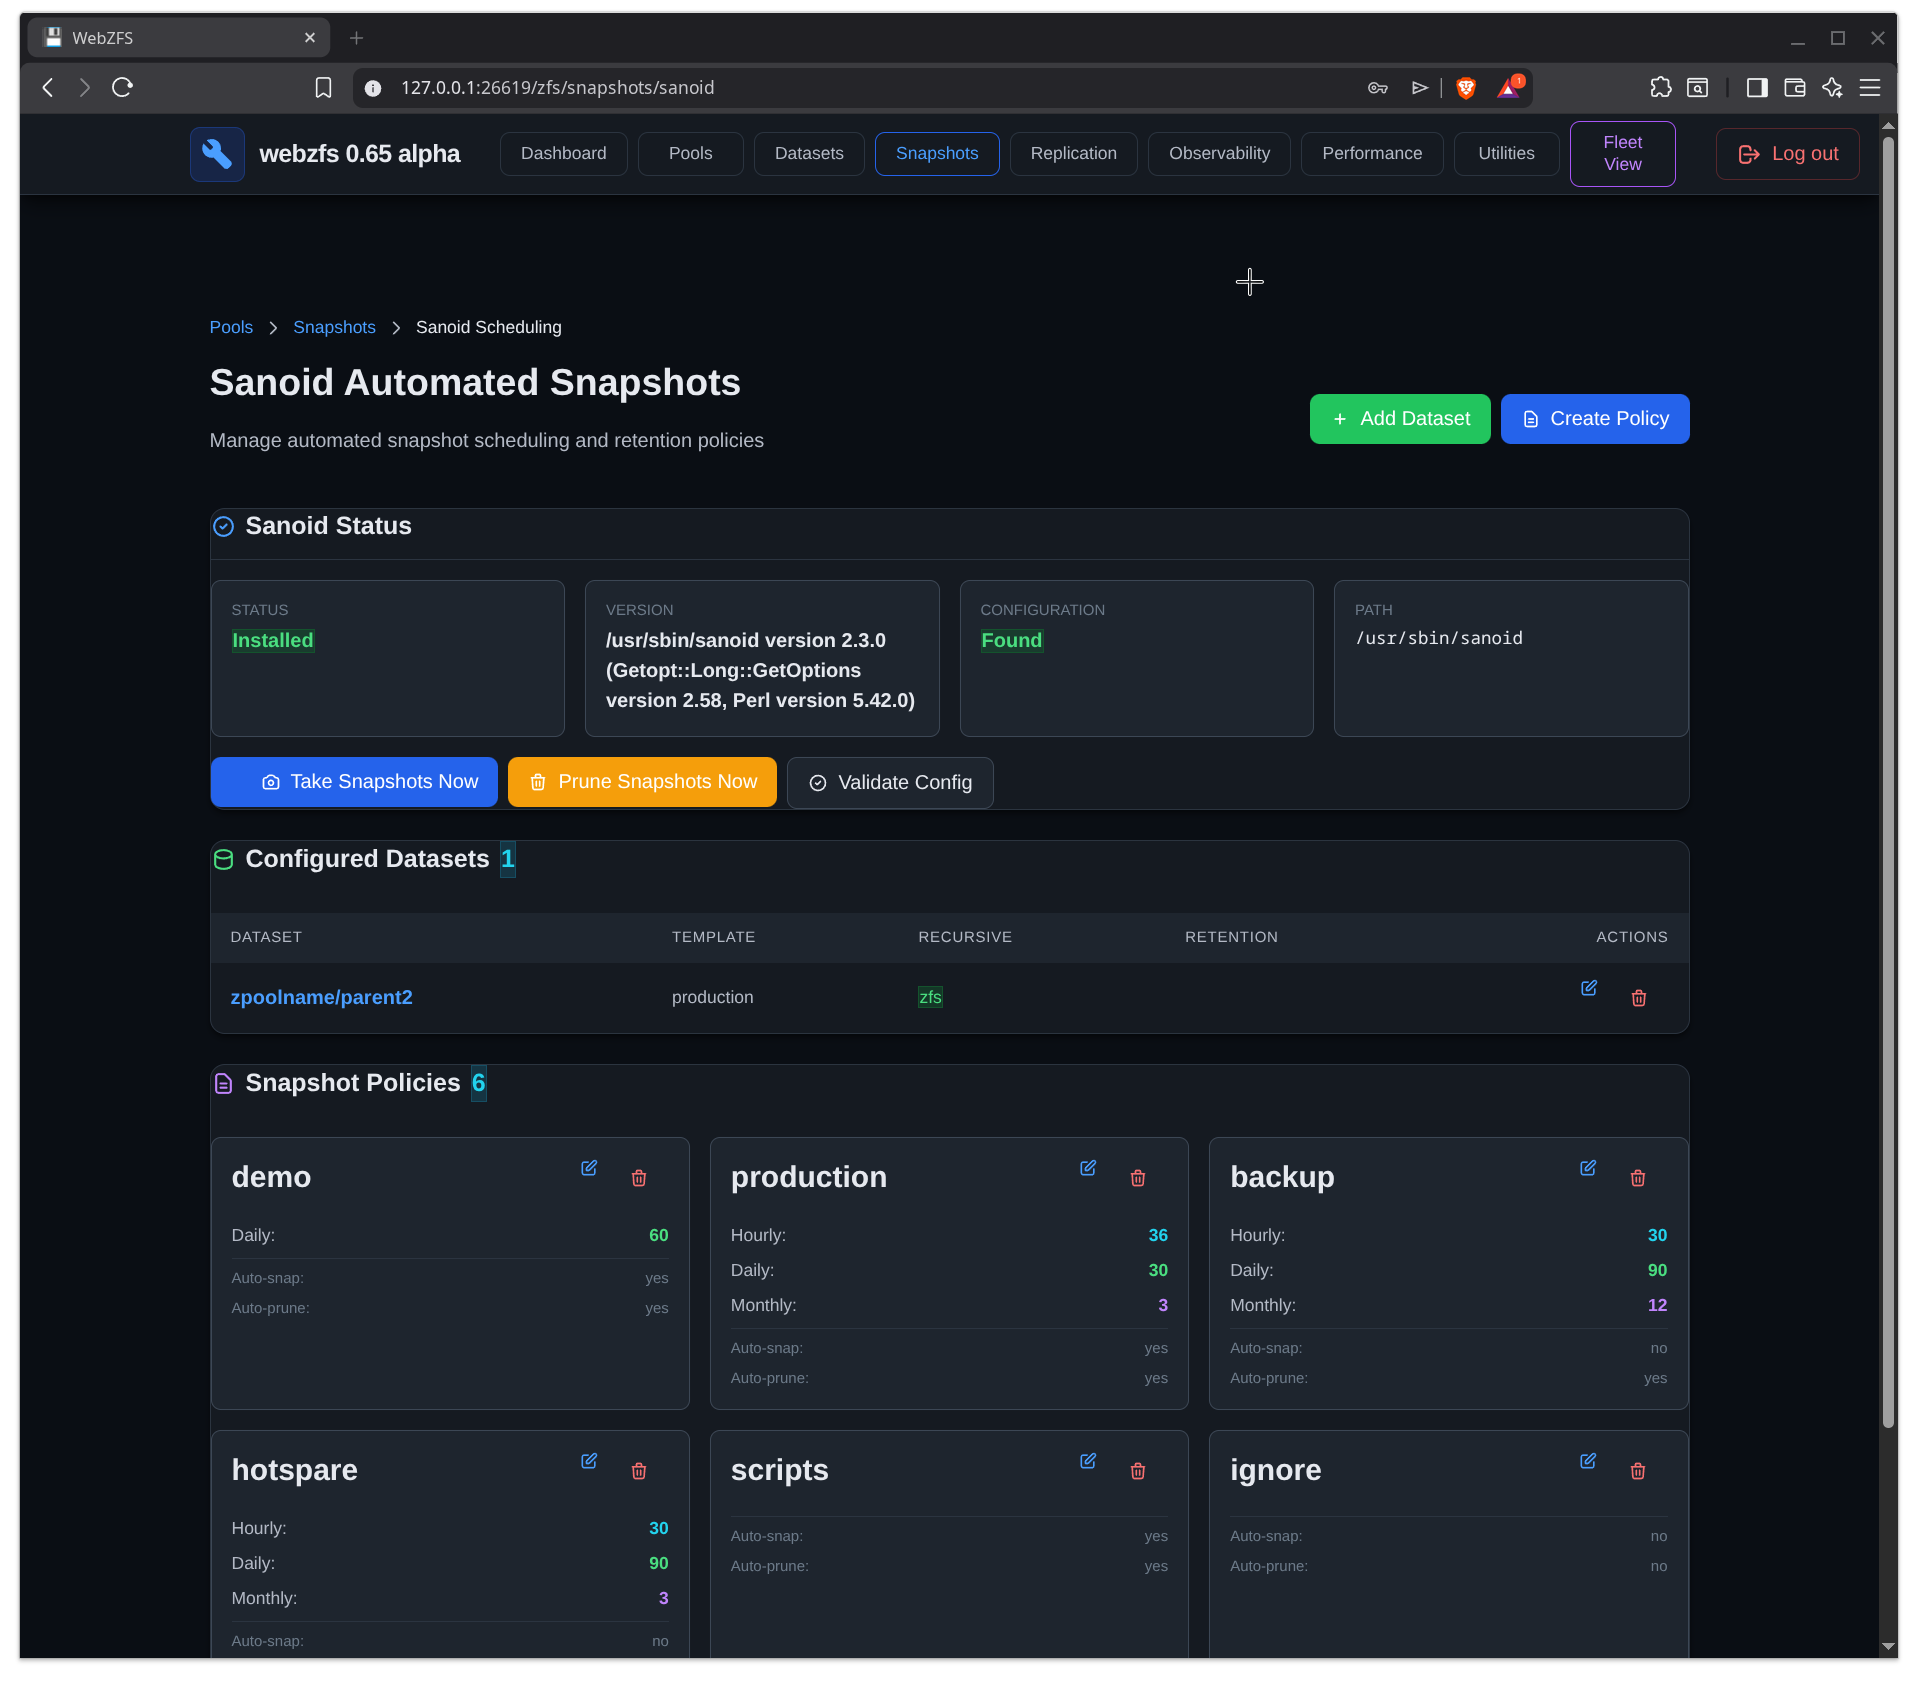Delete the hotspare policy
The width and height of the screenshot is (1918, 1698).
pyautogui.click(x=639, y=1471)
